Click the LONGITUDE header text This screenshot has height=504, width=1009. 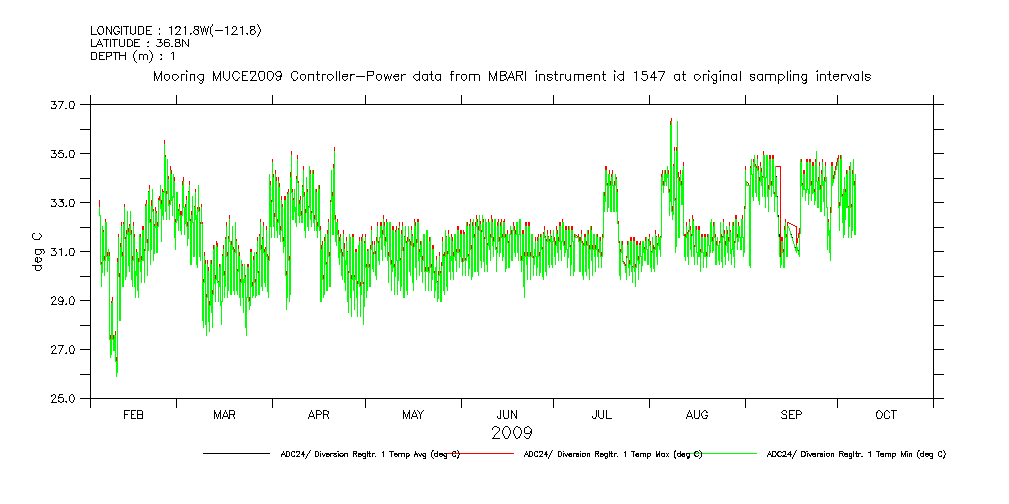point(175,31)
